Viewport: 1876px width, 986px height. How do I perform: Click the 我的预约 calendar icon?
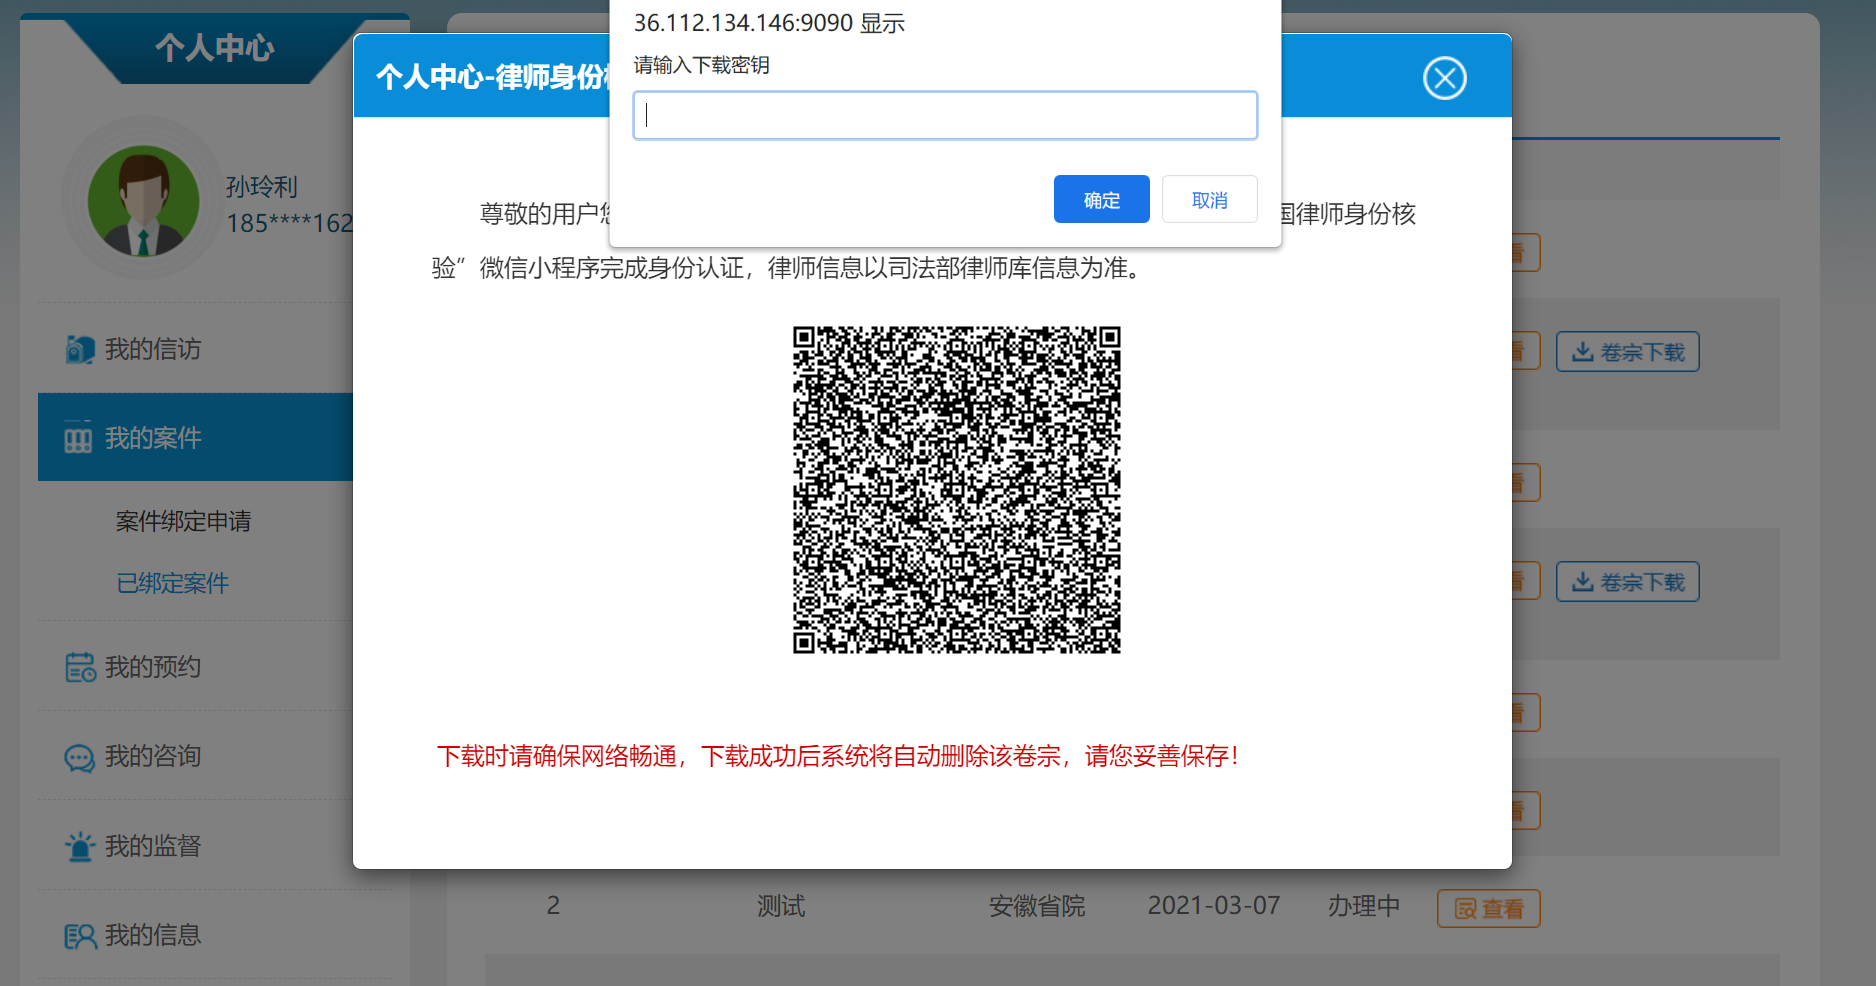[x=80, y=667]
